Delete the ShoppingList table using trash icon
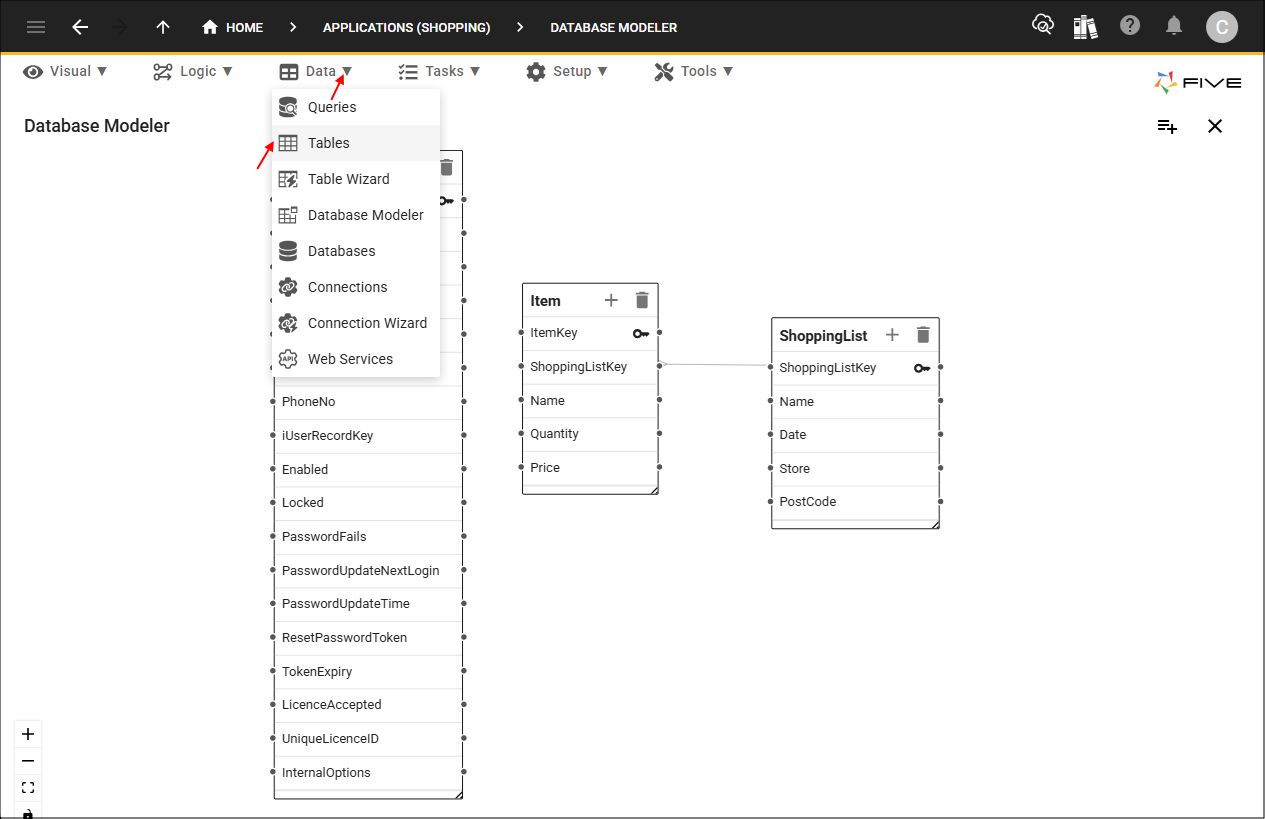This screenshot has width=1265, height=819. (923, 335)
